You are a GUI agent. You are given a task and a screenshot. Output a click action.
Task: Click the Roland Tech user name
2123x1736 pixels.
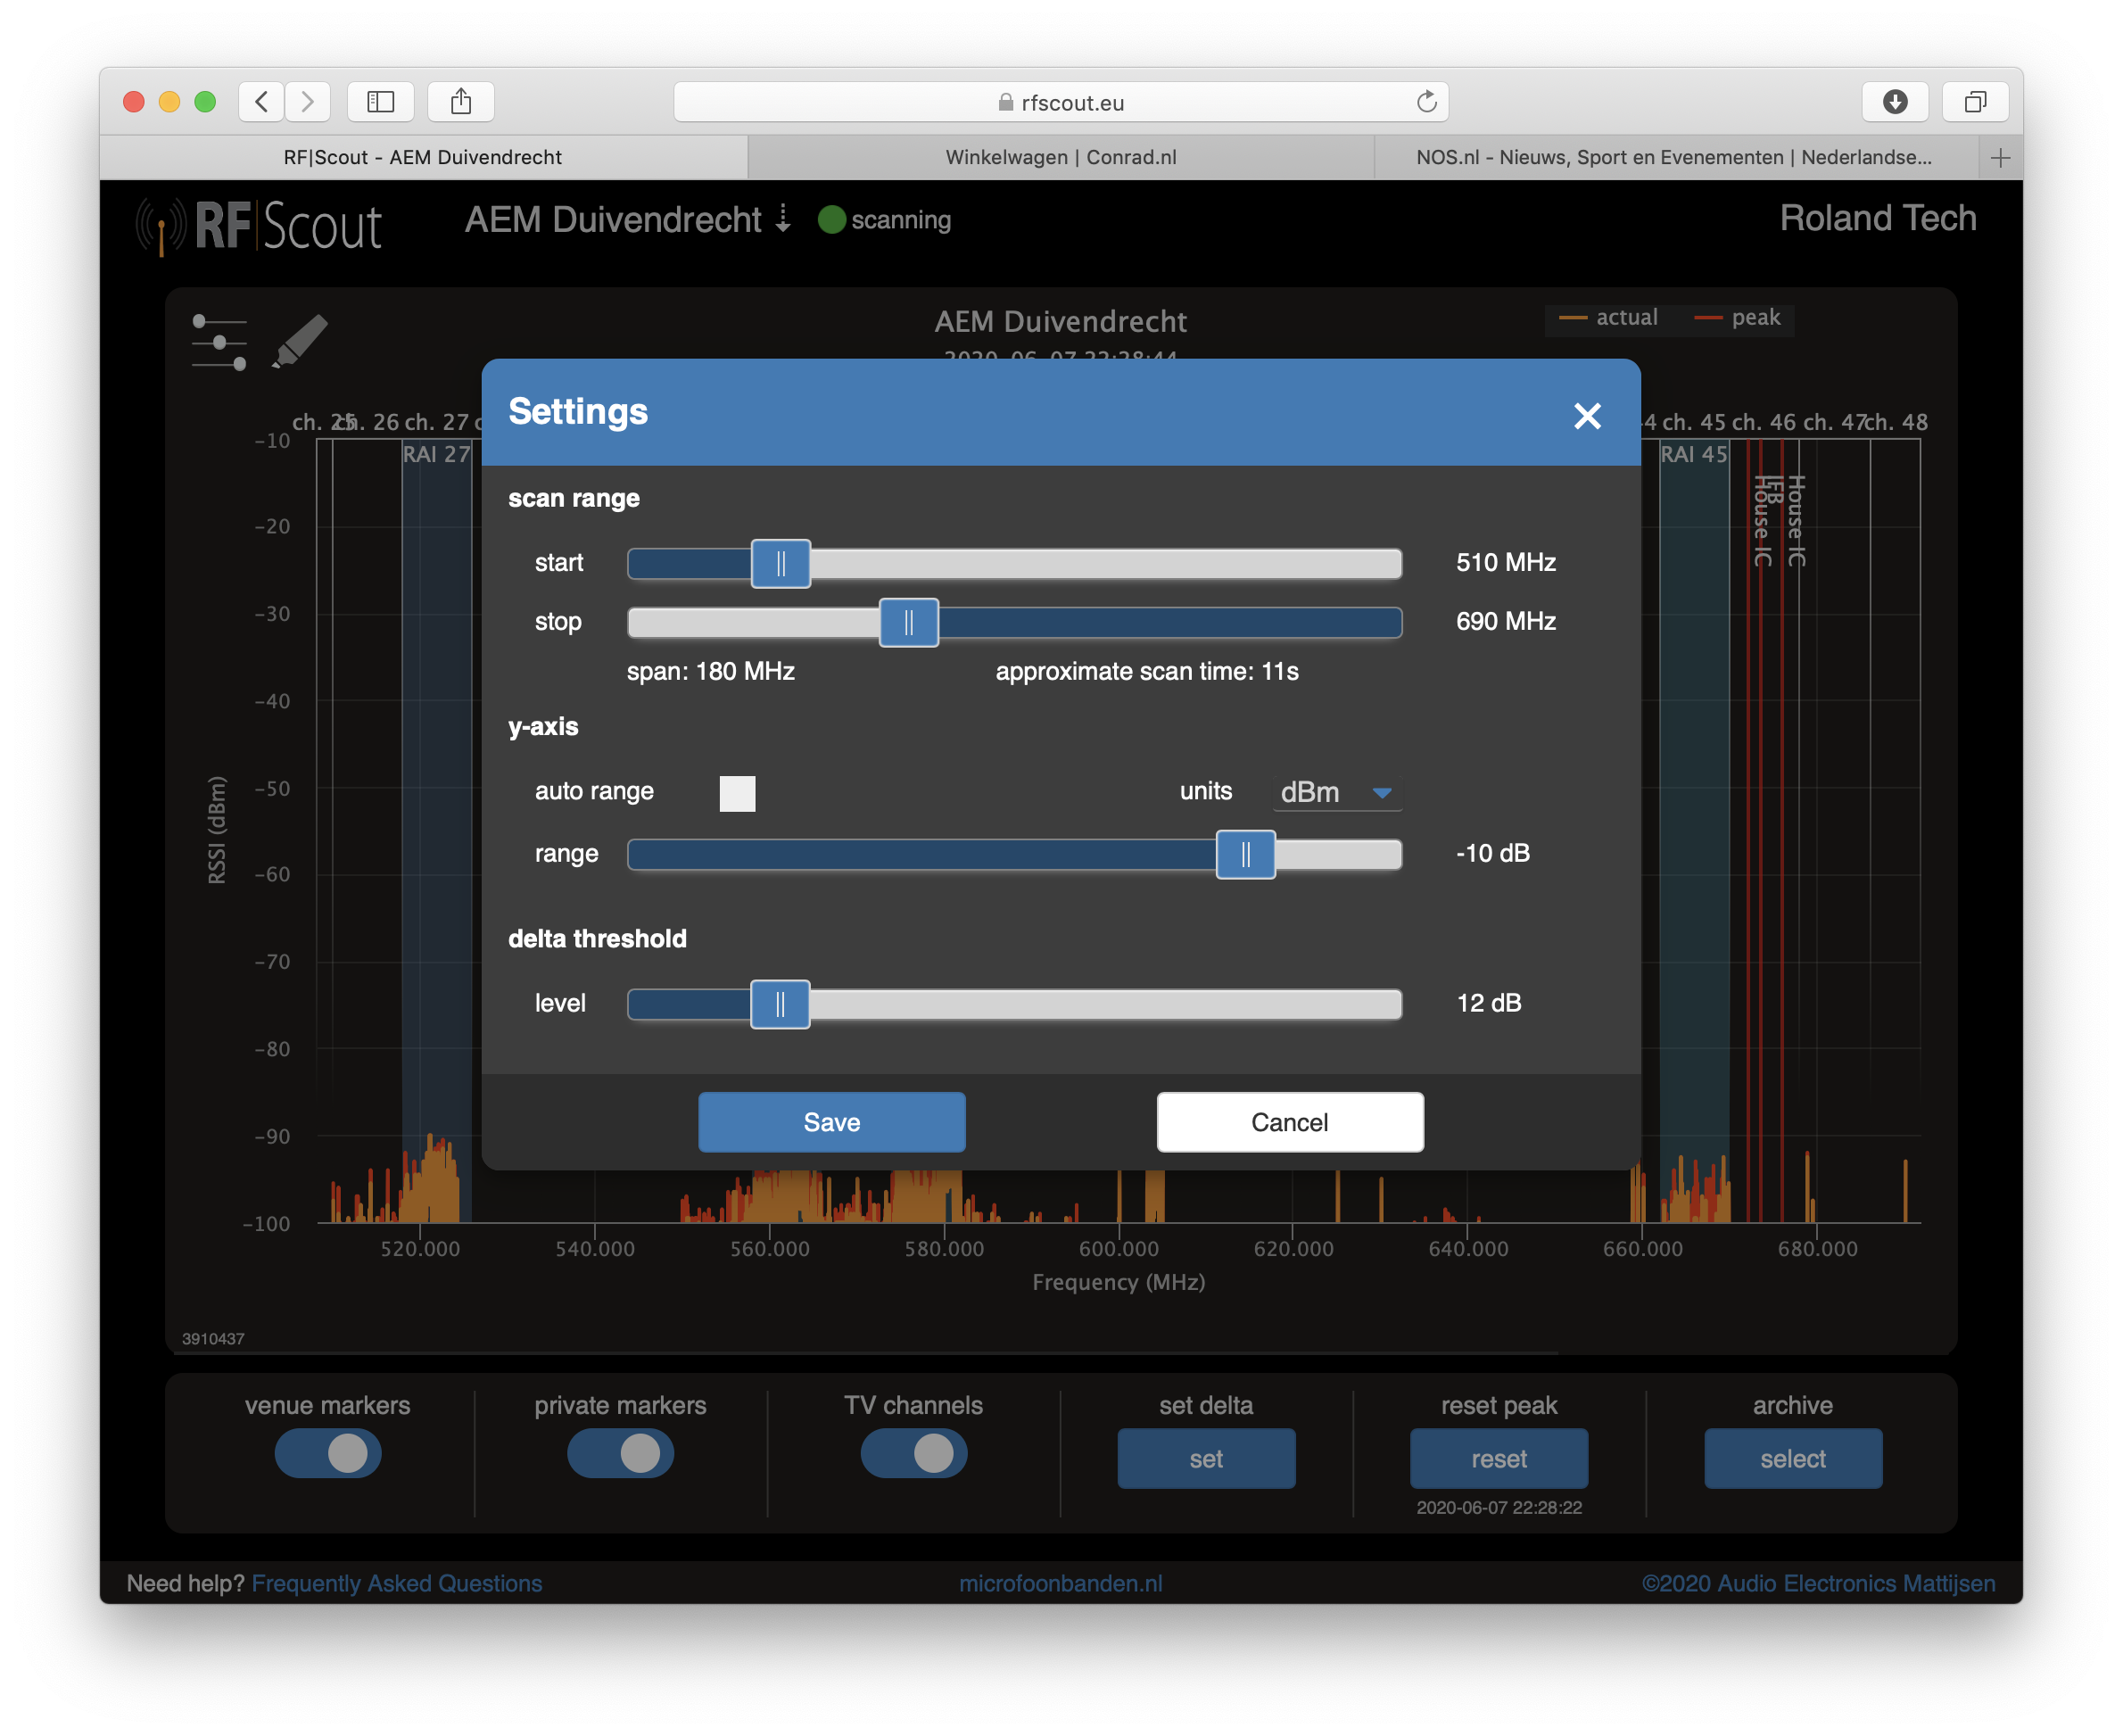click(1877, 218)
